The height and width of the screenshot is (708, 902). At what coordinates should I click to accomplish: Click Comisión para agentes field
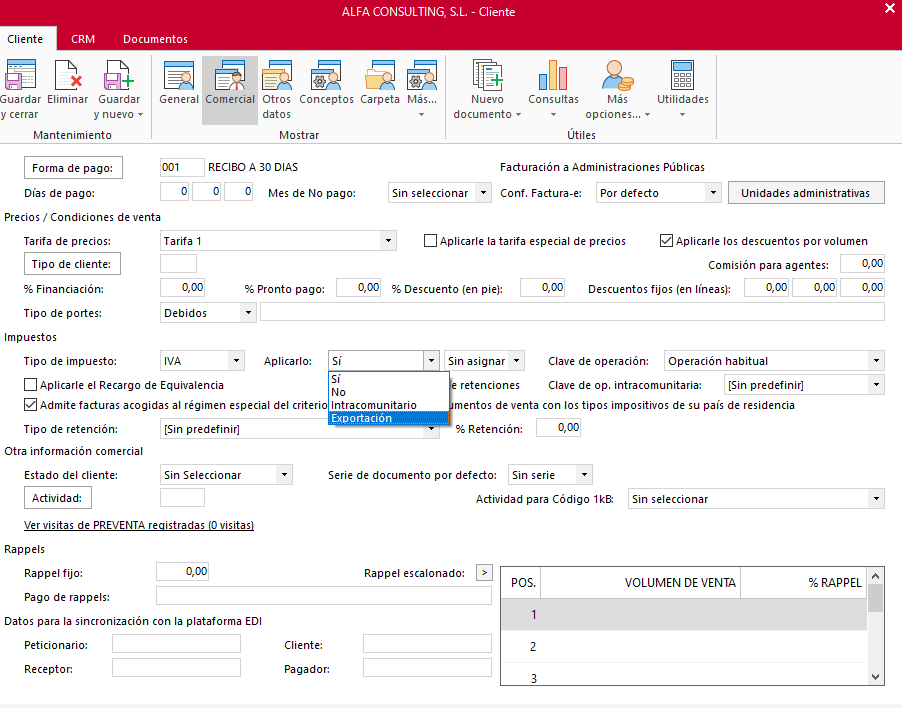[862, 263]
